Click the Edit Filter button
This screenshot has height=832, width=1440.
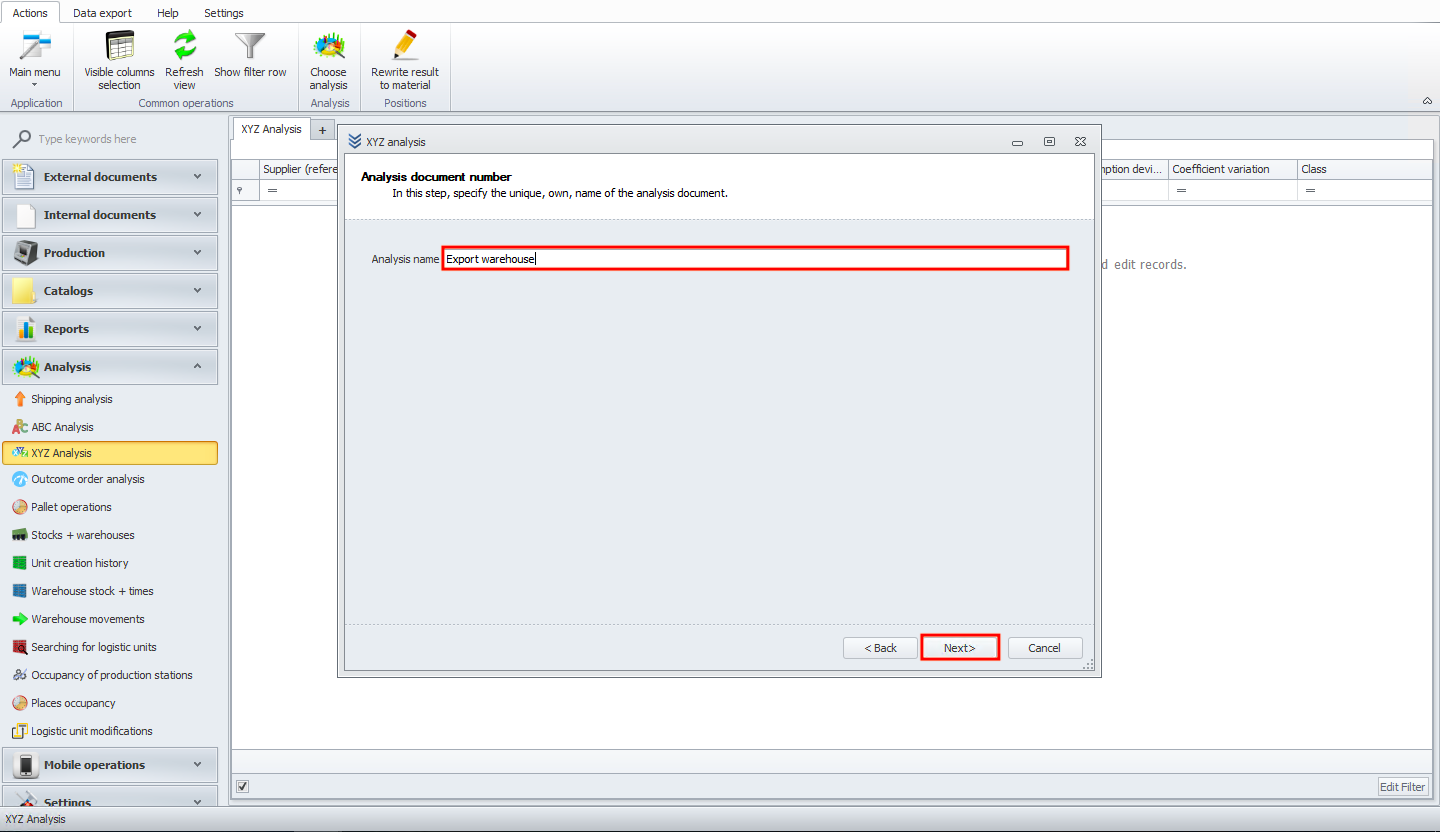(1403, 787)
